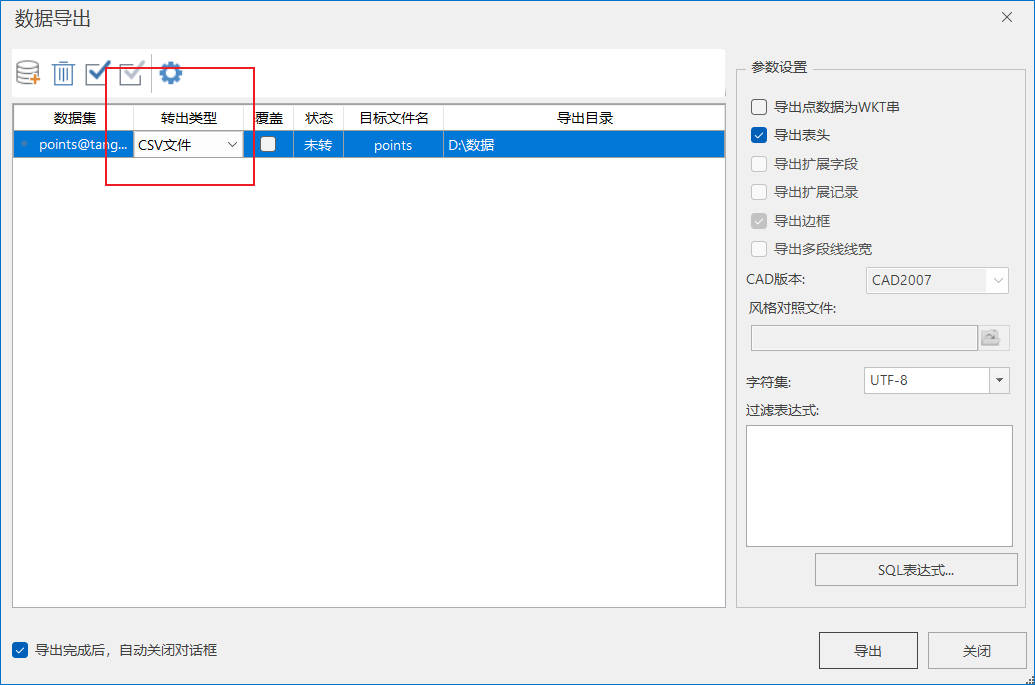Open the blue gear settings icon
The height and width of the screenshot is (685, 1035).
171,73
